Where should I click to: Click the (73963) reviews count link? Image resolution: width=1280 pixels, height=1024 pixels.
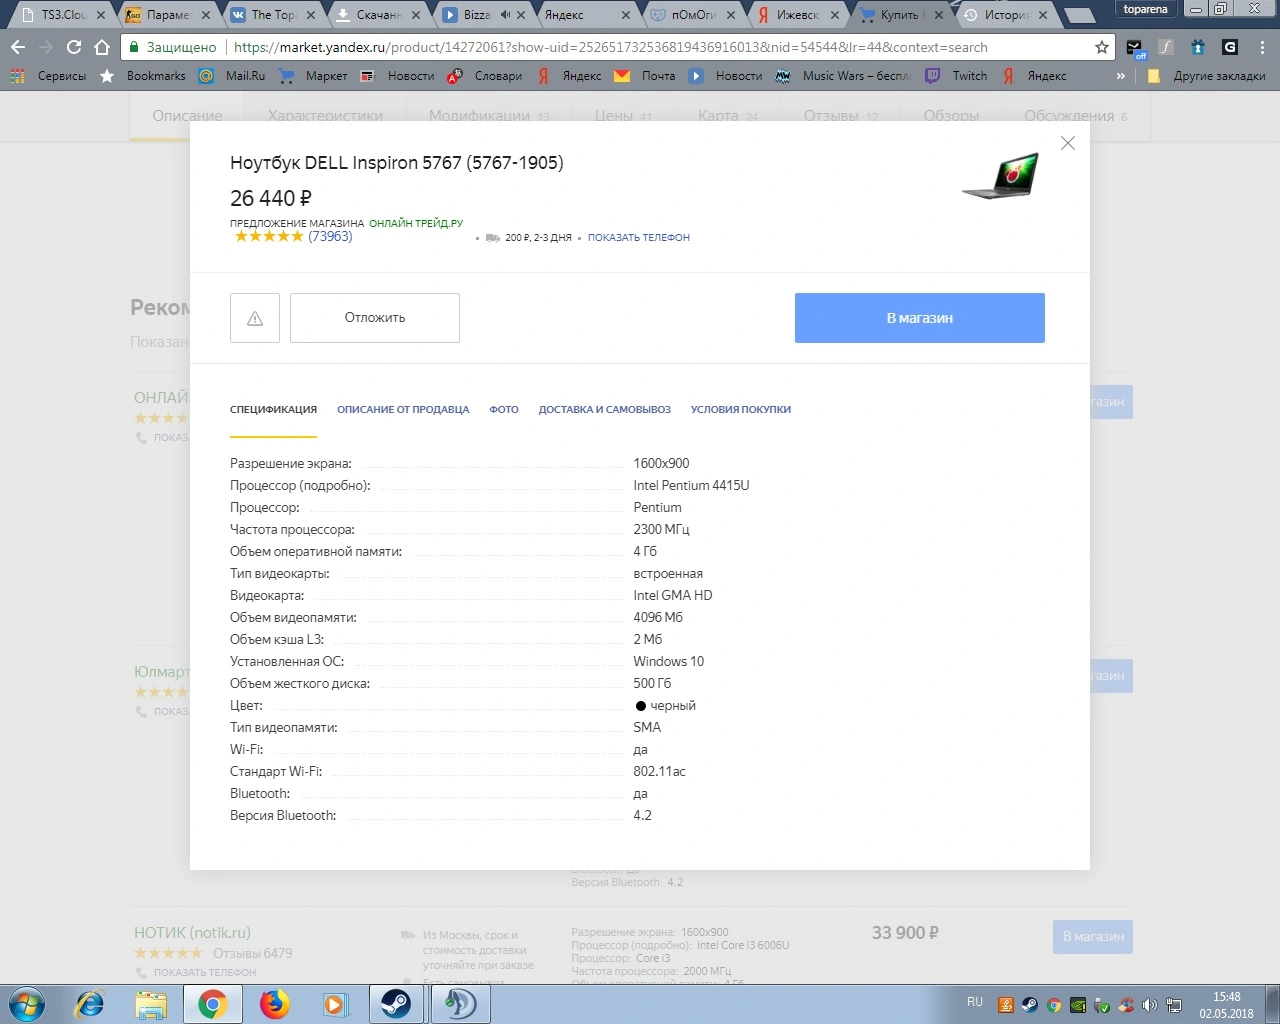click(x=330, y=236)
